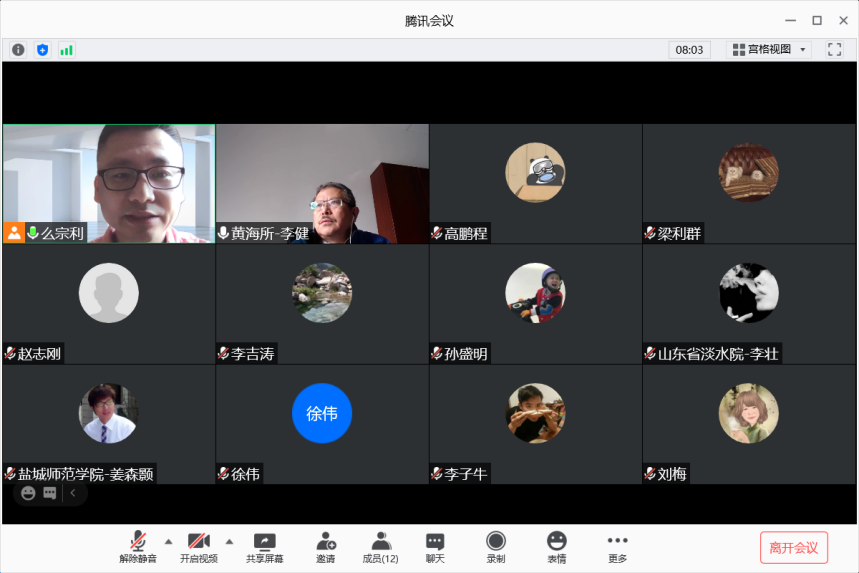Click 李吉涛 landscape avatar
The height and width of the screenshot is (573, 859).
(x=322, y=293)
